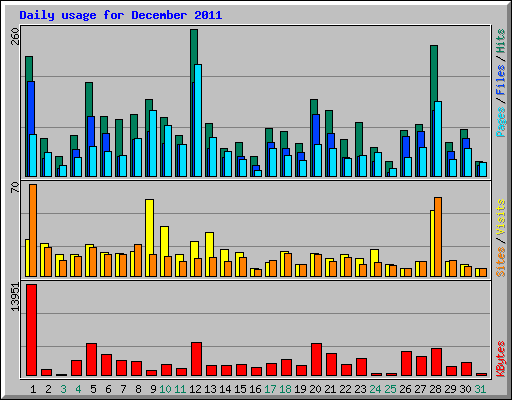Click day label '13' on the axis
512x400 pixels.
coord(210,389)
